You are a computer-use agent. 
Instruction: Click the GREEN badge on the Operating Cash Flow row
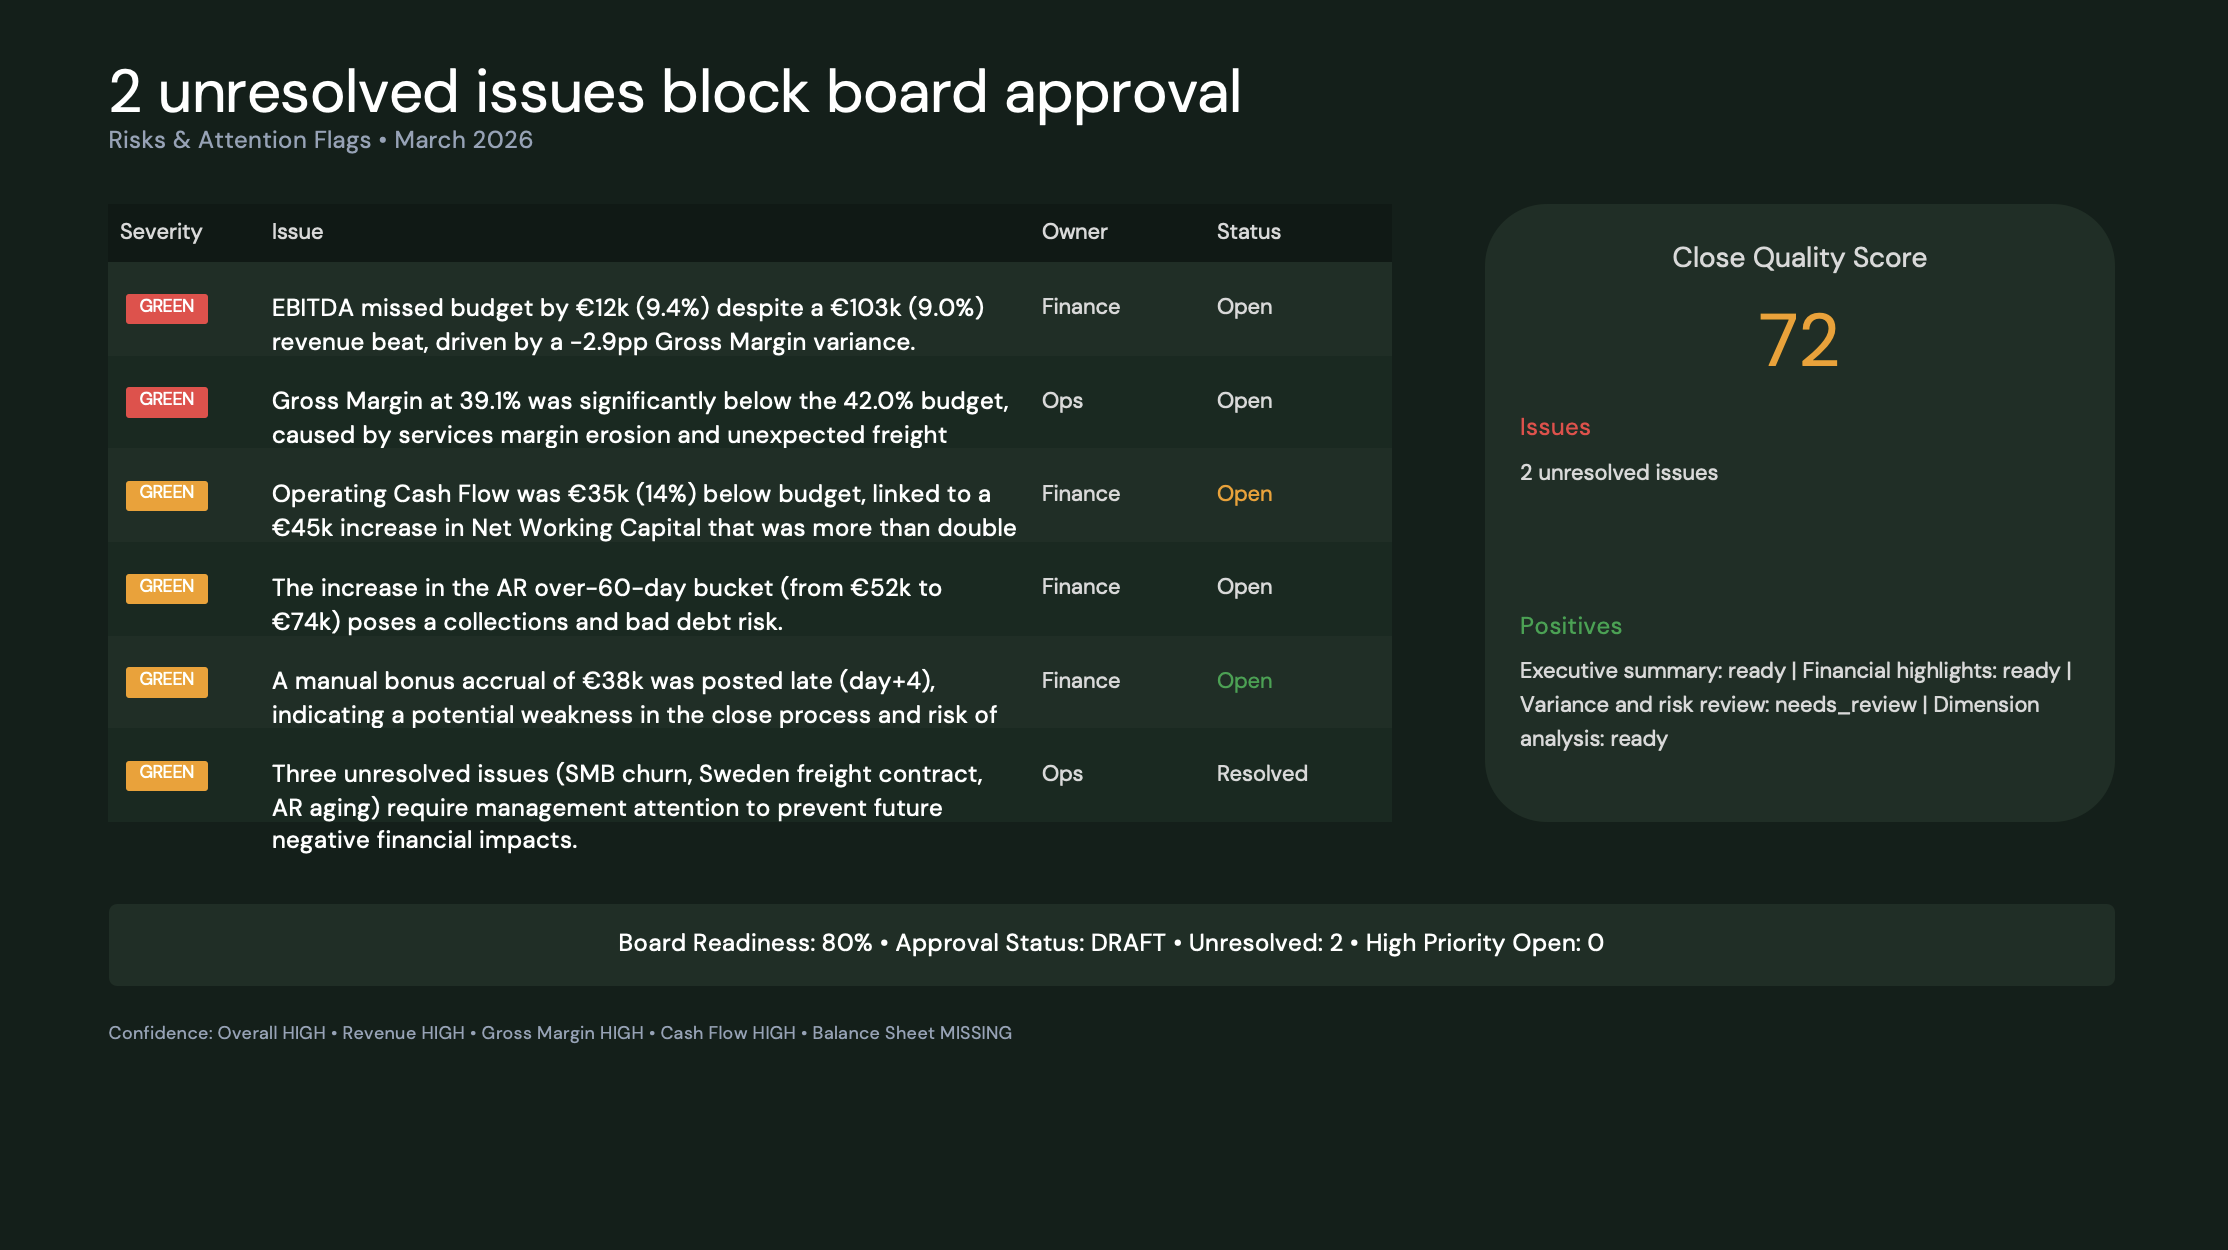tap(167, 494)
